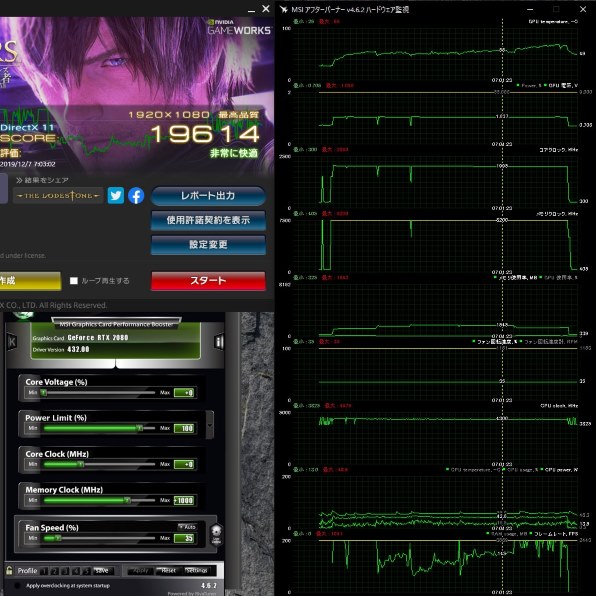This screenshot has width=596, height=596.
Task: Select profile slot 1
Action: tap(44, 571)
